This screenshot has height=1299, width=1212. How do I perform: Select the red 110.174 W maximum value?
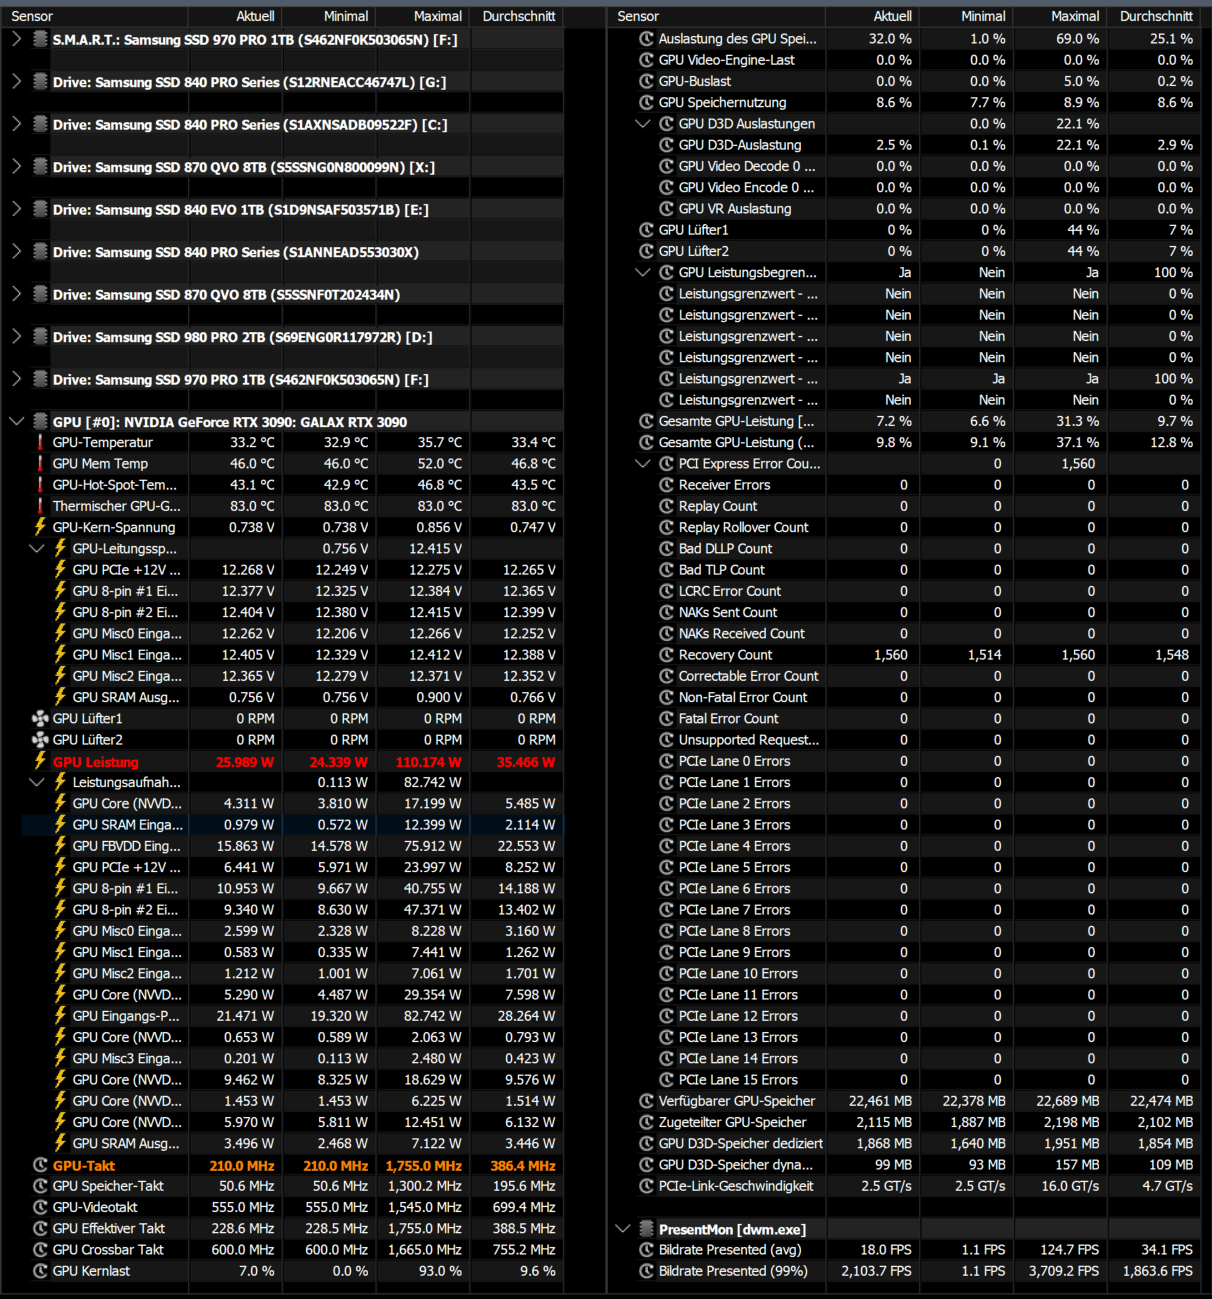[428, 762]
